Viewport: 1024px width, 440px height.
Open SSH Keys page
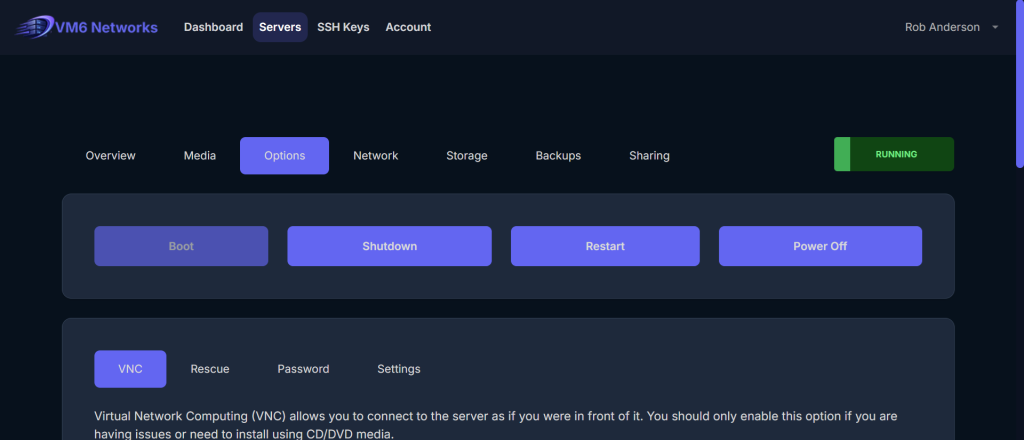tap(343, 27)
